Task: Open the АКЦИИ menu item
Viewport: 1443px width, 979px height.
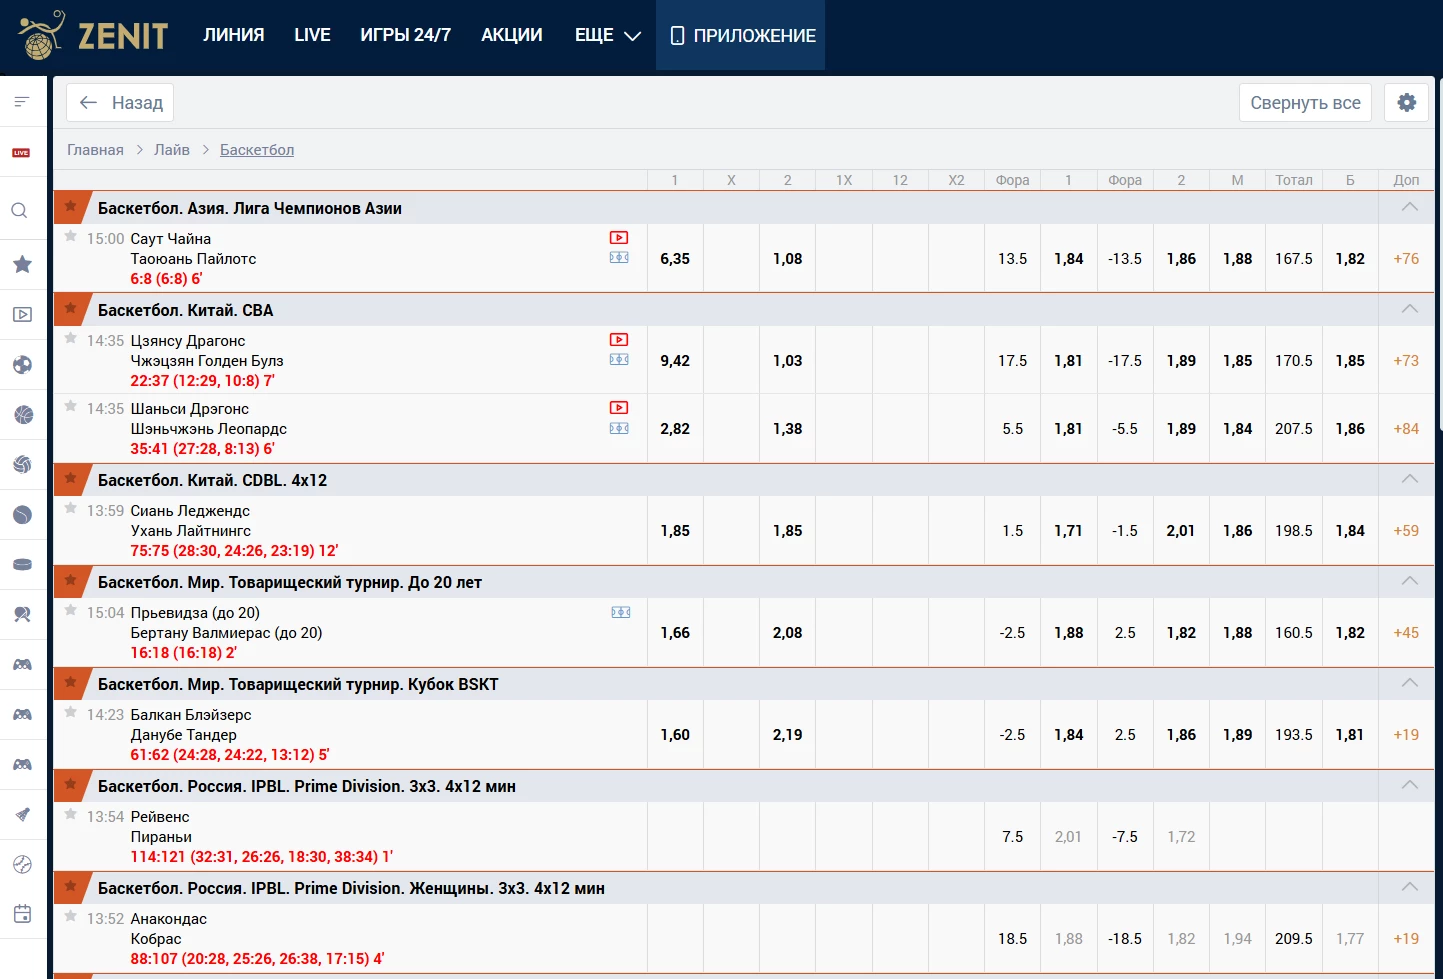Action: 511,35
